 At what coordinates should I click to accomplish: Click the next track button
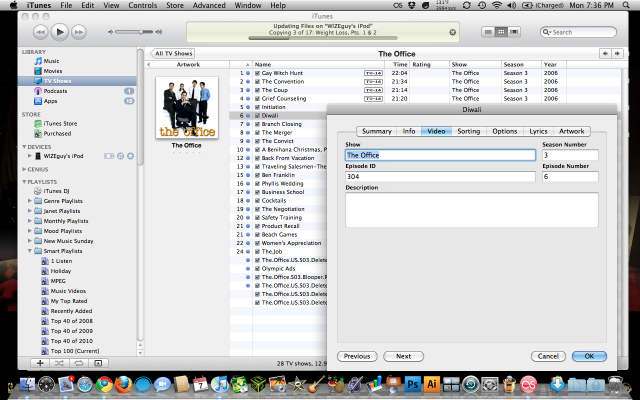(x=79, y=32)
